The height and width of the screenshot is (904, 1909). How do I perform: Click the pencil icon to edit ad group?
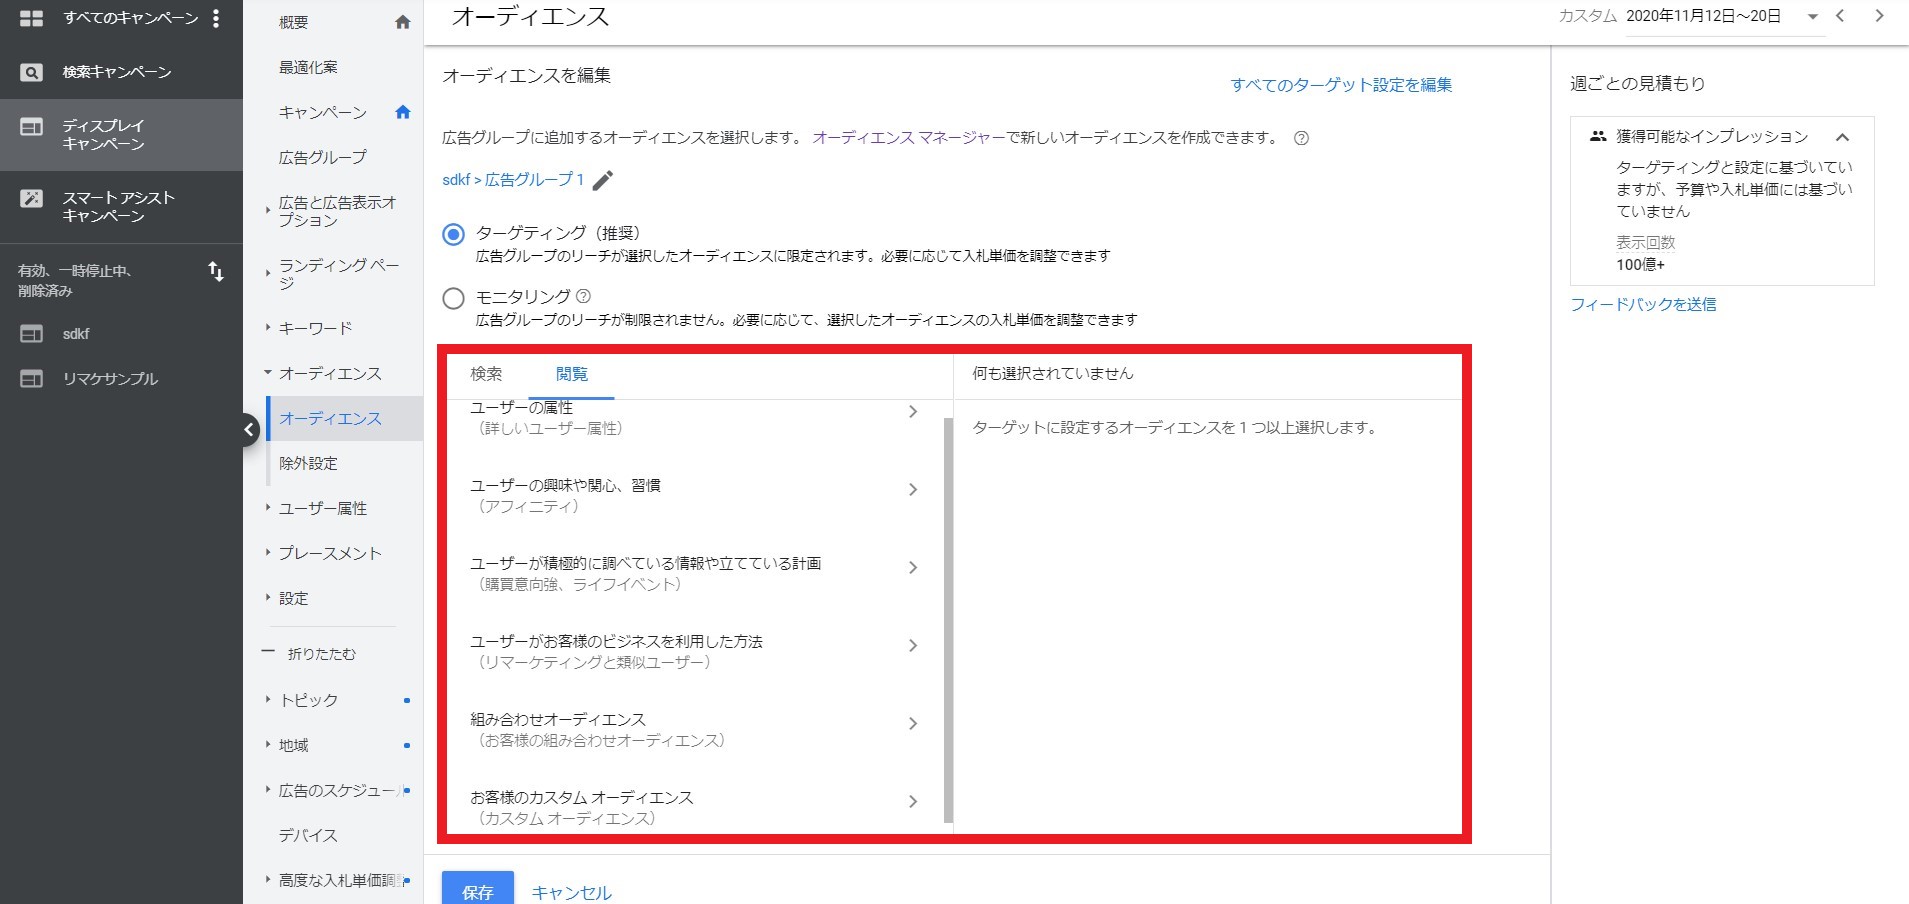[x=603, y=180]
